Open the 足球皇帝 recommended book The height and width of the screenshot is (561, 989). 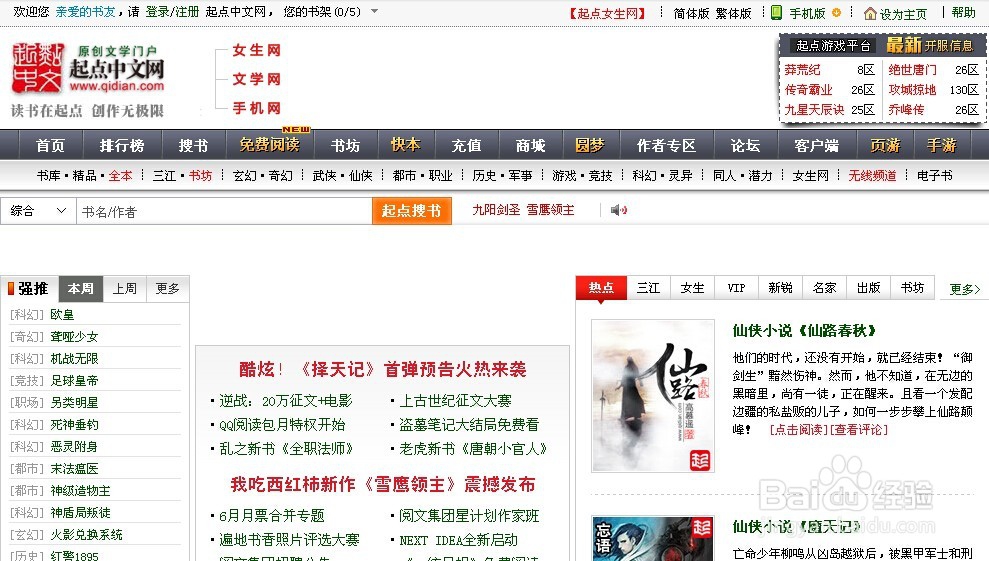[74, 381]
